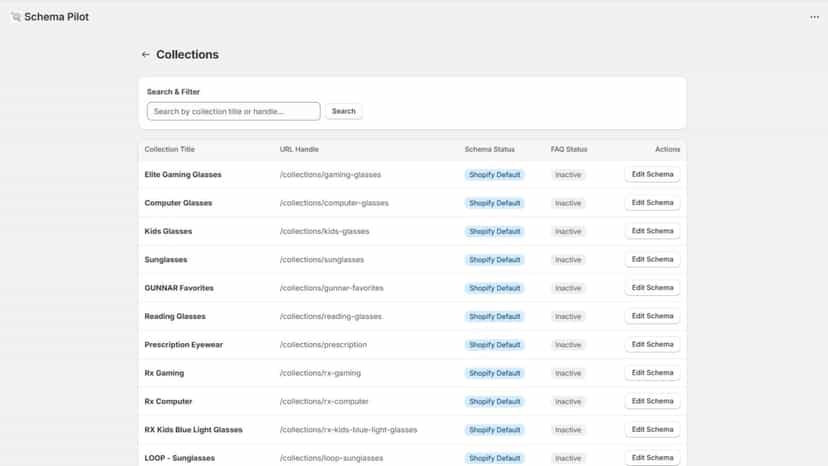
Task: Edit Schema for Elite Gaming Glasses
Action: pyautogui.click(x=652, y=174)
